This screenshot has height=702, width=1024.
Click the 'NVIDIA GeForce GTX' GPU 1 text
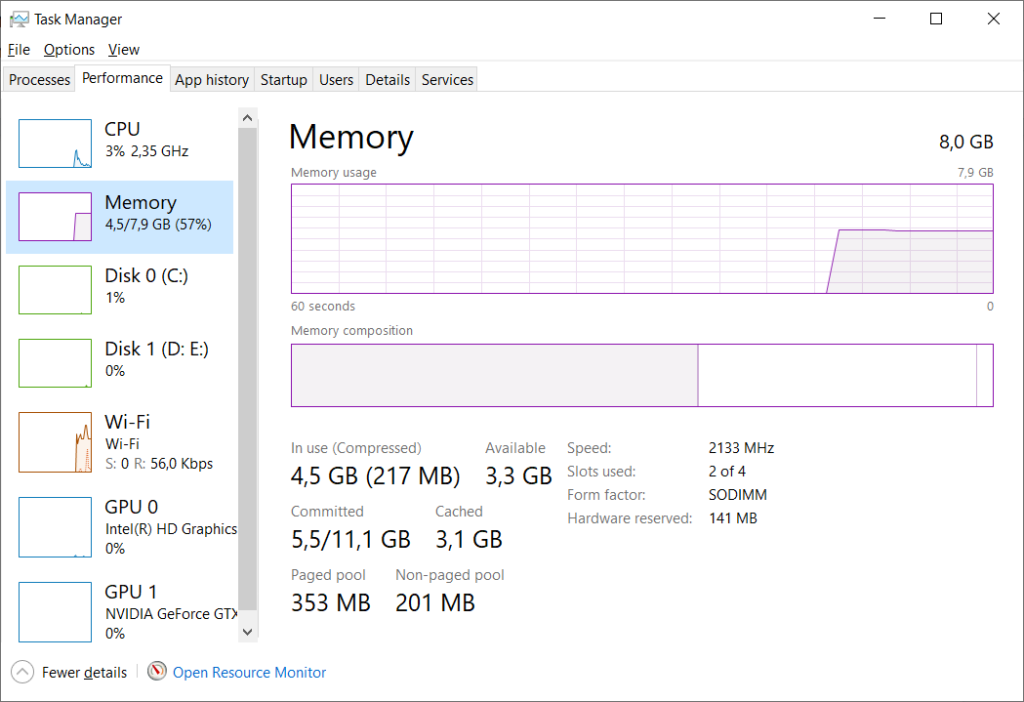point(171,614)
